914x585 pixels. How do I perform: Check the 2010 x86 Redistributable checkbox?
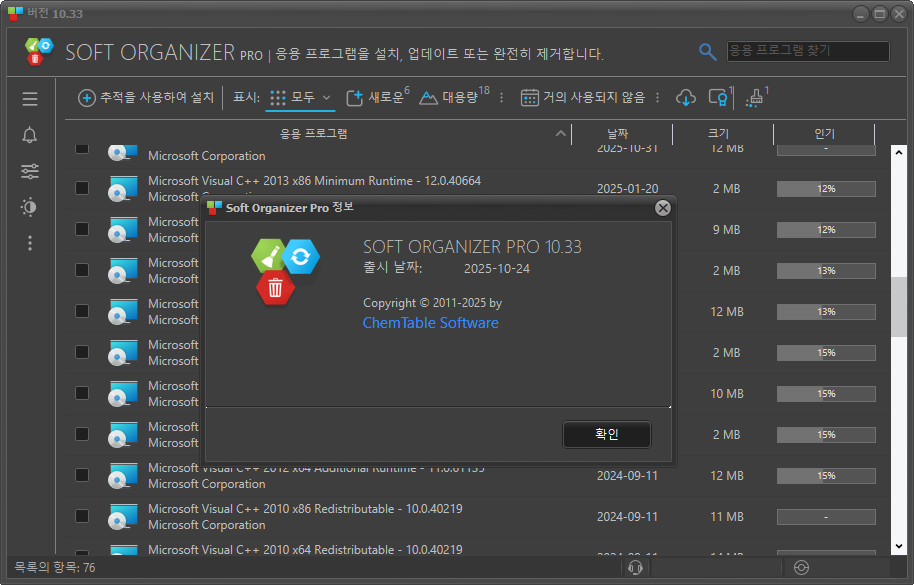(x=82, y=516)
